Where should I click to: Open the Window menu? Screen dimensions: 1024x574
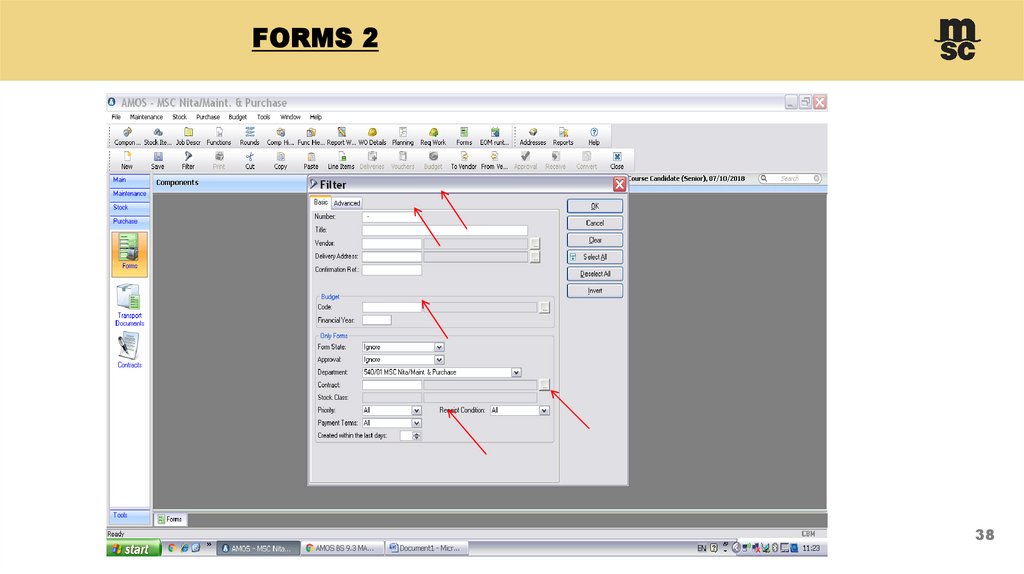point(290,118)
